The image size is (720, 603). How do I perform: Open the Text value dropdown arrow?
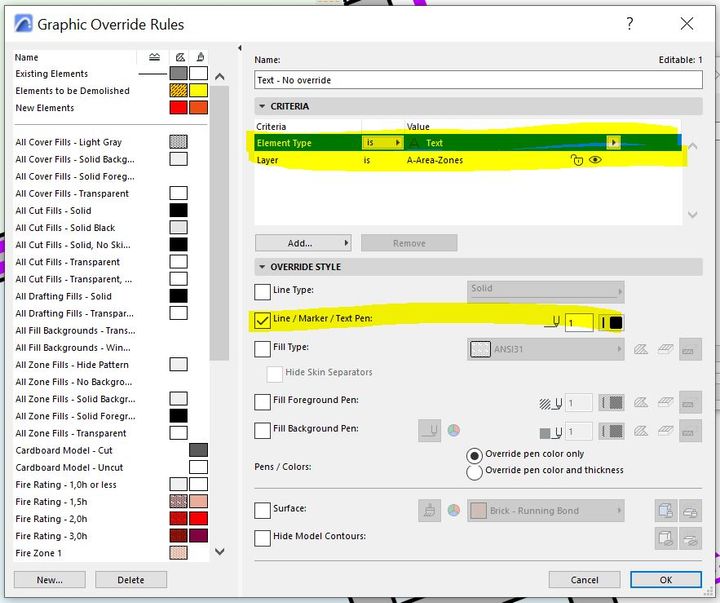(613, 142)
